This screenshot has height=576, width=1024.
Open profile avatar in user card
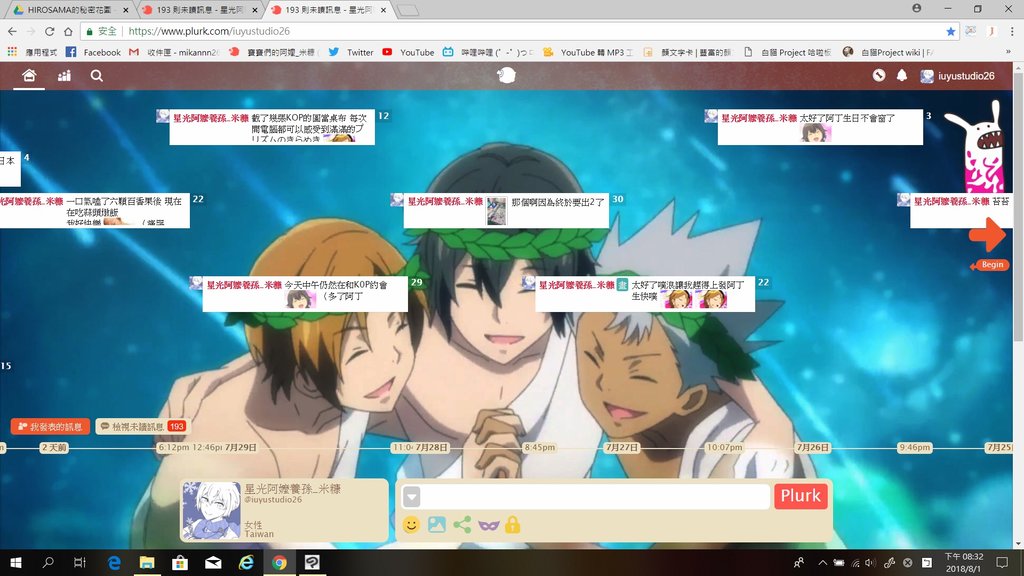coord(211,511)
